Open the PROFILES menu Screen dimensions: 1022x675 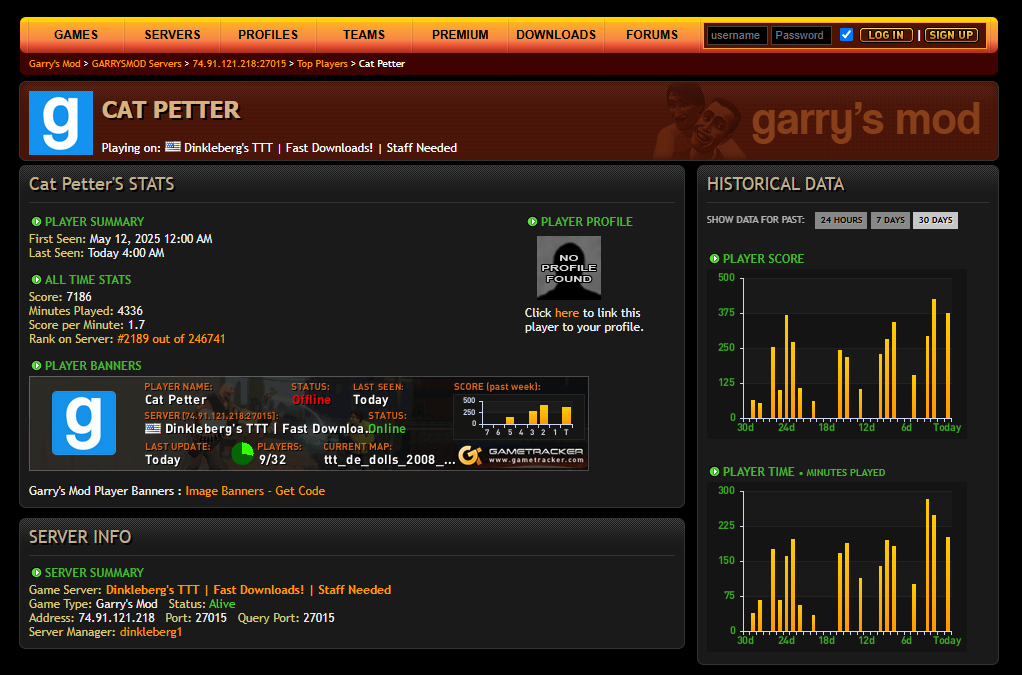click(268, 35)
